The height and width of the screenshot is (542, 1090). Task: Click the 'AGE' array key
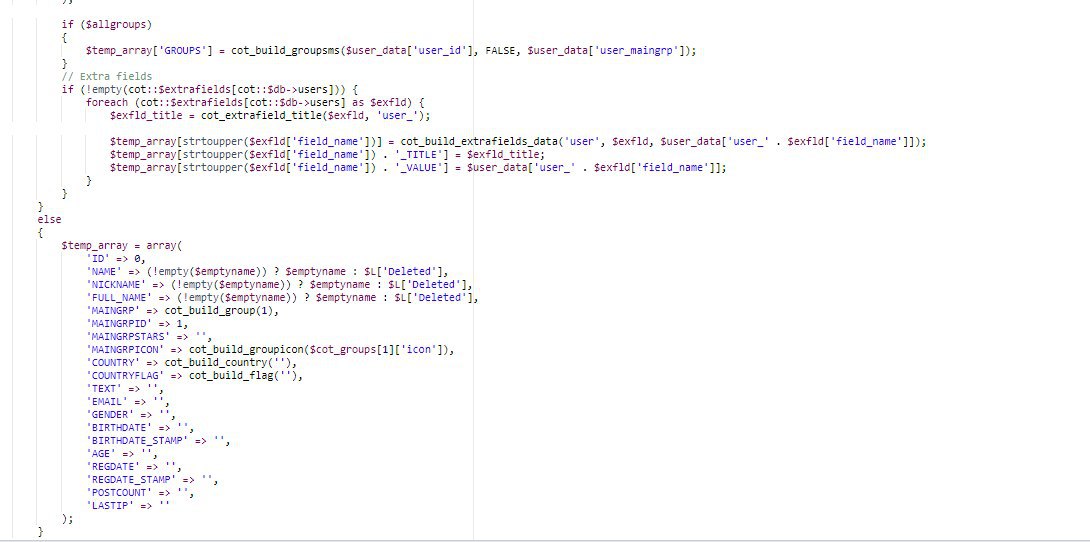(101, 454)
